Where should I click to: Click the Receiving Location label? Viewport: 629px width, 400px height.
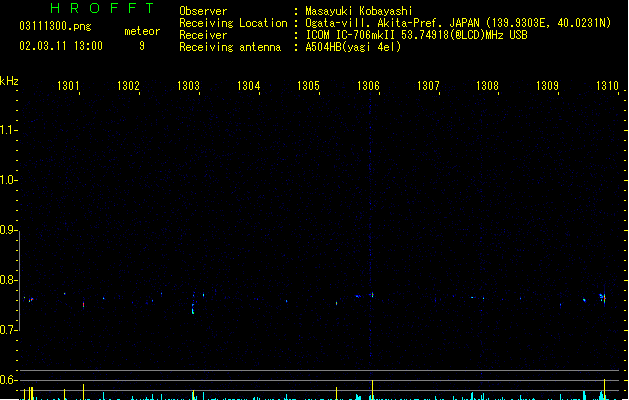233,23
